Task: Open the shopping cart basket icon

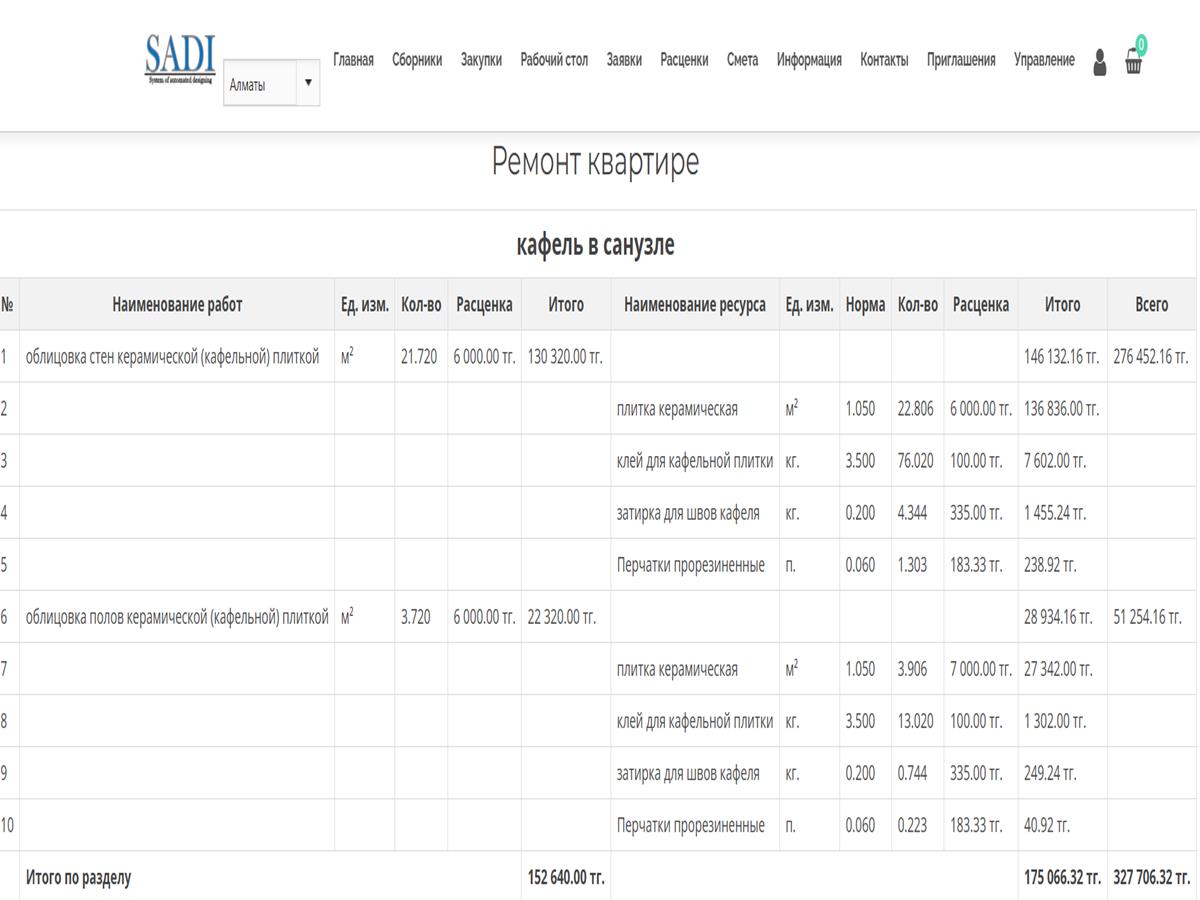Action: click(1133, 62)
